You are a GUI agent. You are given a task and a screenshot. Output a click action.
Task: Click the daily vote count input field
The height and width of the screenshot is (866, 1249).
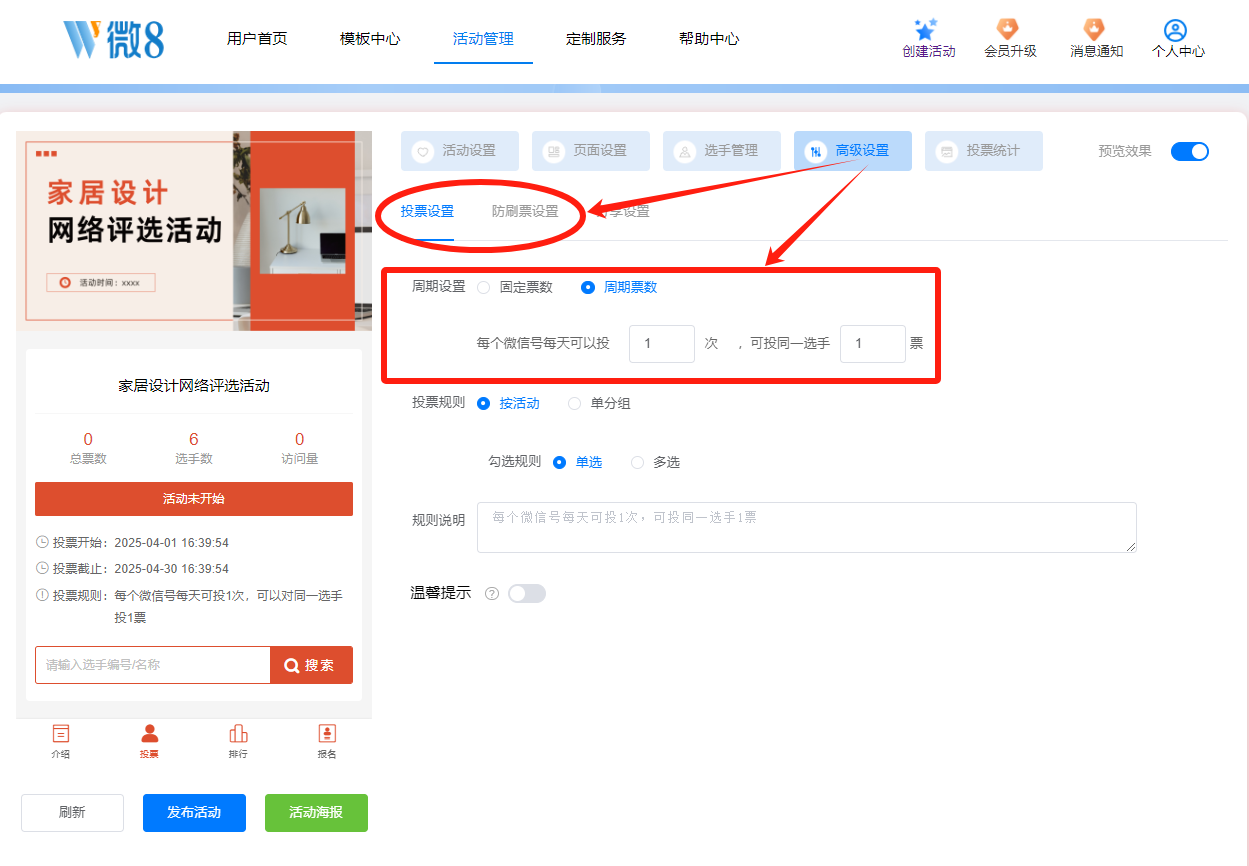click(x=662, y=343)
